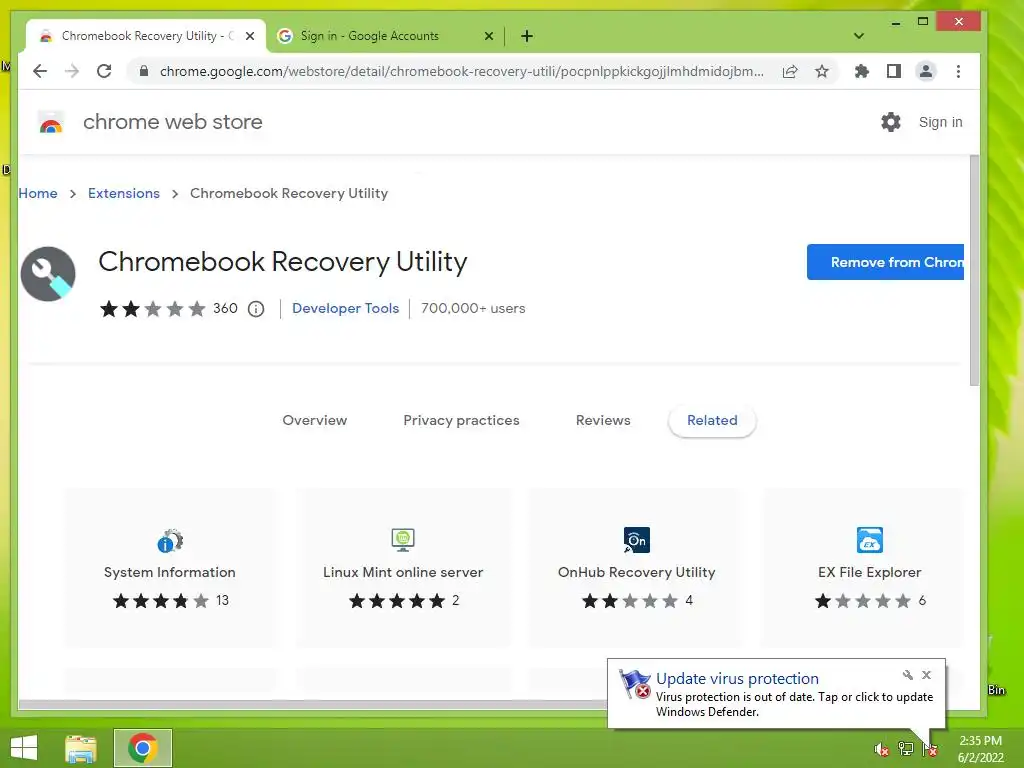1024x768 pixels.
Task: Open notification options wrench icon
Action: (x=908, y=675)
